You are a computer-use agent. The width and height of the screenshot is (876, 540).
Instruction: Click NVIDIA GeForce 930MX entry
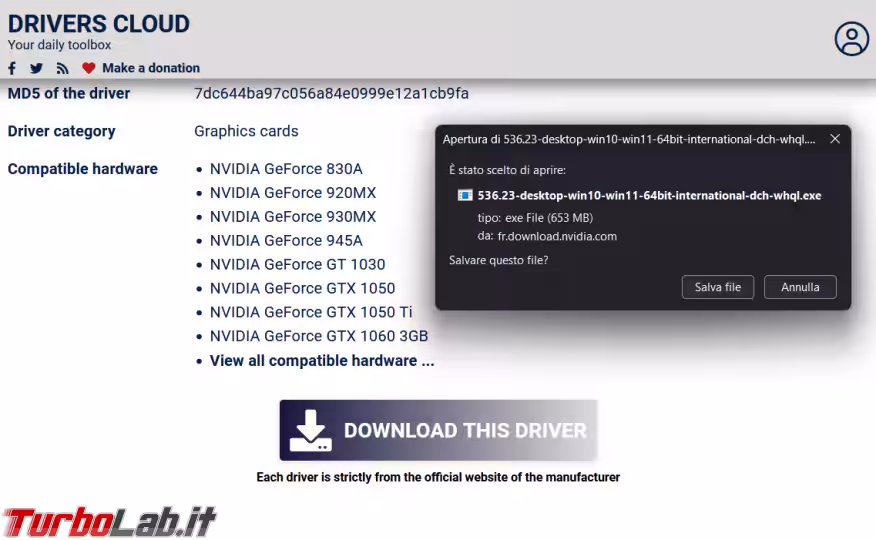coord(293,217)
